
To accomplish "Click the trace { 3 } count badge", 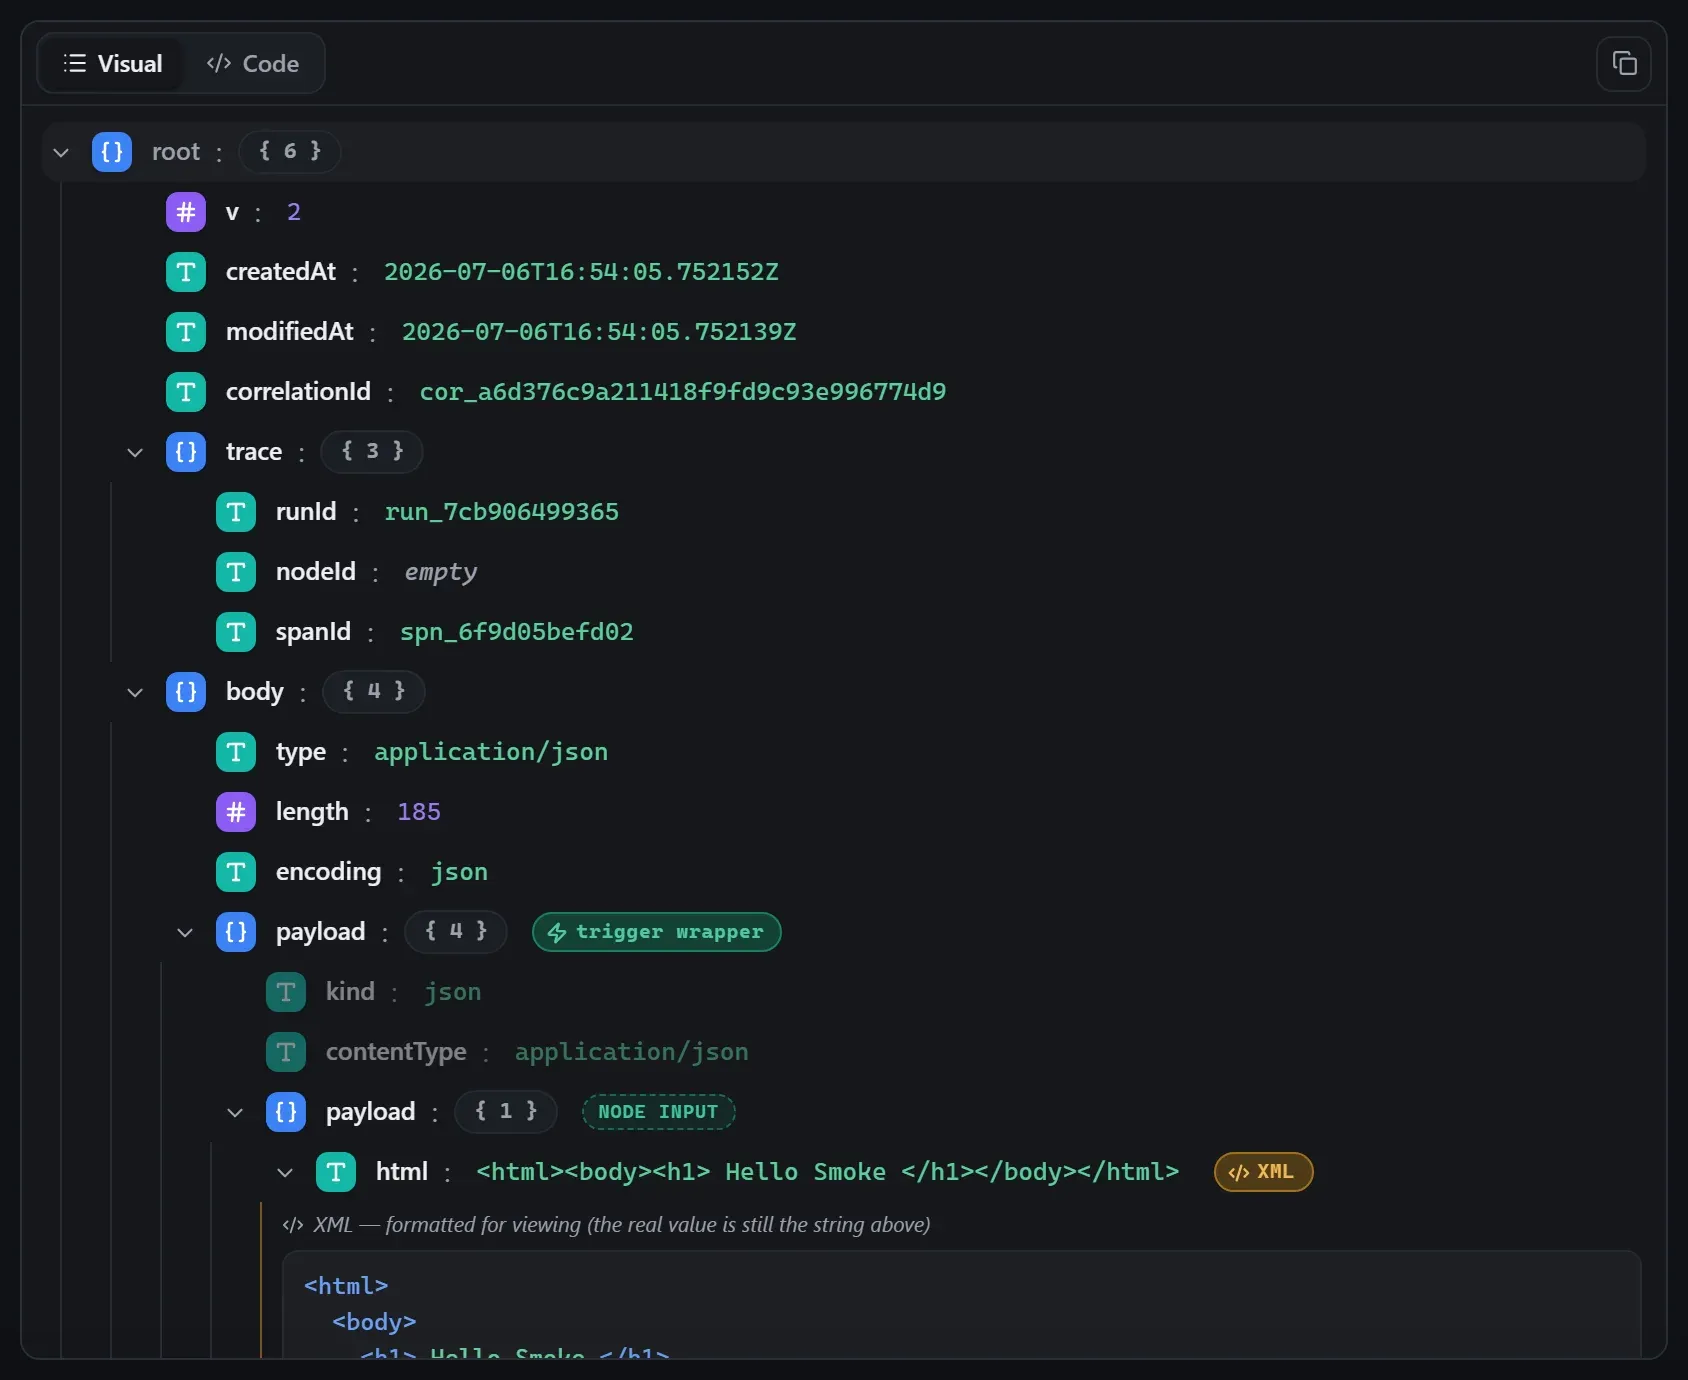I will [372, 452].
